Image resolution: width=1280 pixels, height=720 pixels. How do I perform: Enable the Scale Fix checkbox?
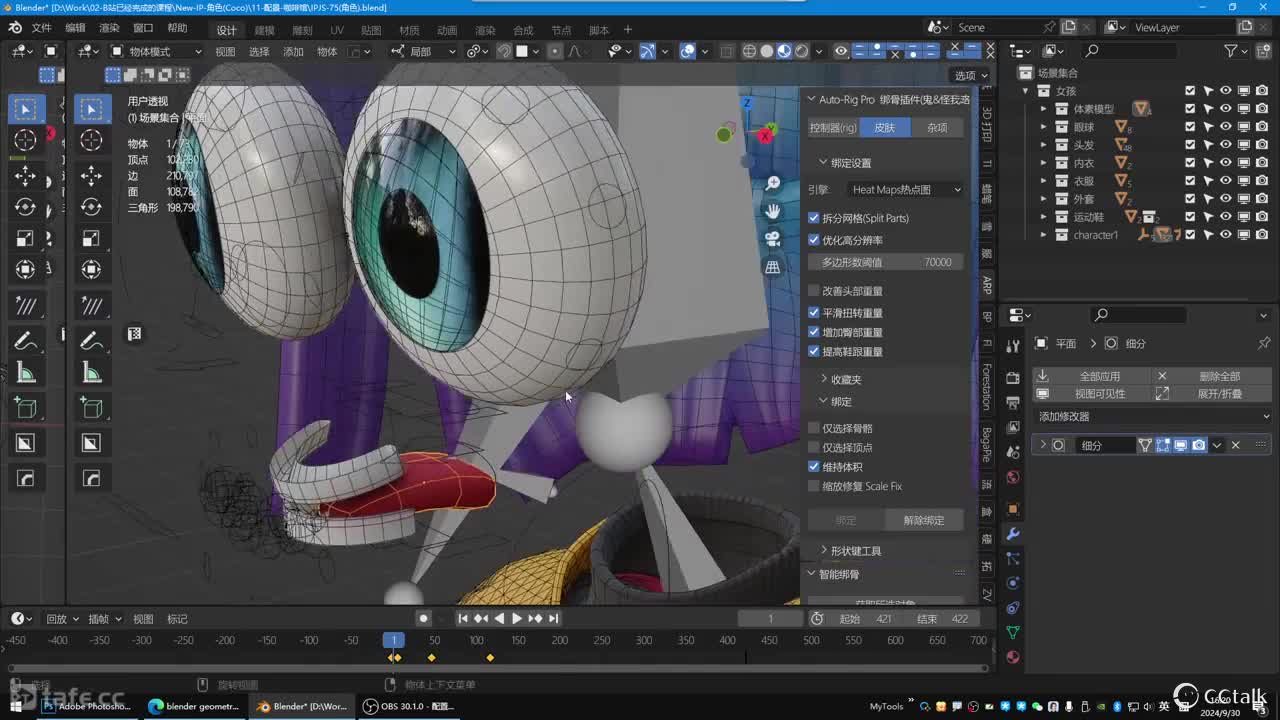tap(814, 486)
